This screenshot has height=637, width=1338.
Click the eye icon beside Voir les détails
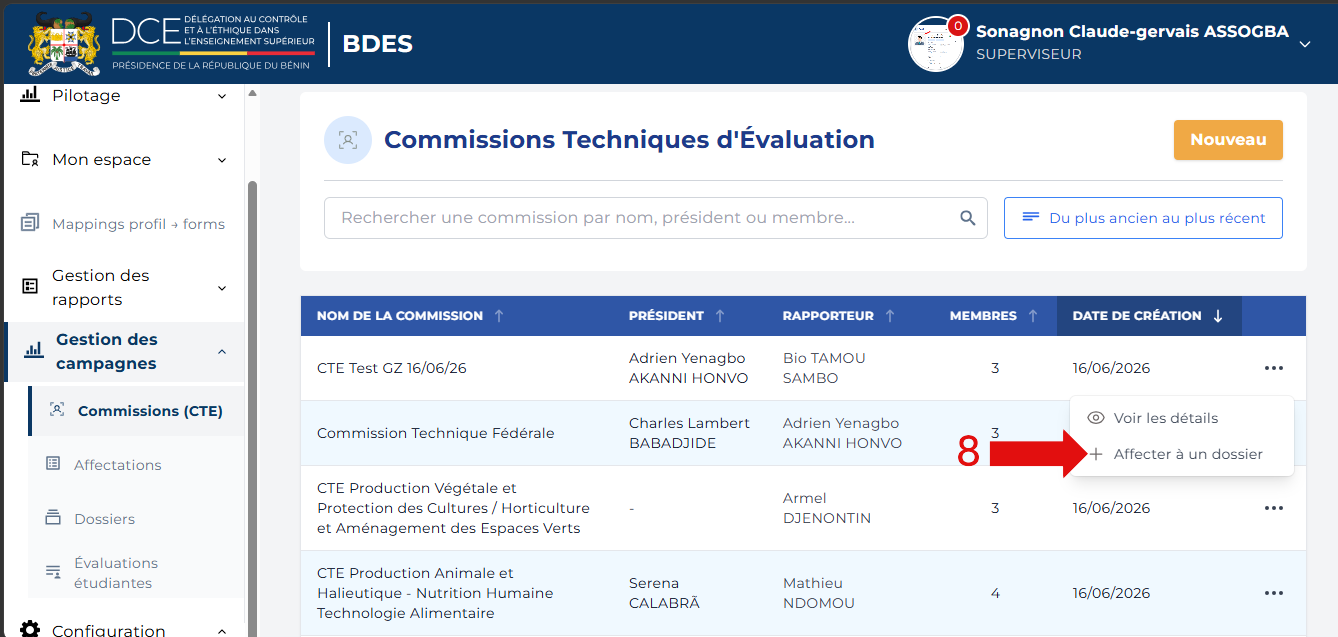coord(1096,418)
